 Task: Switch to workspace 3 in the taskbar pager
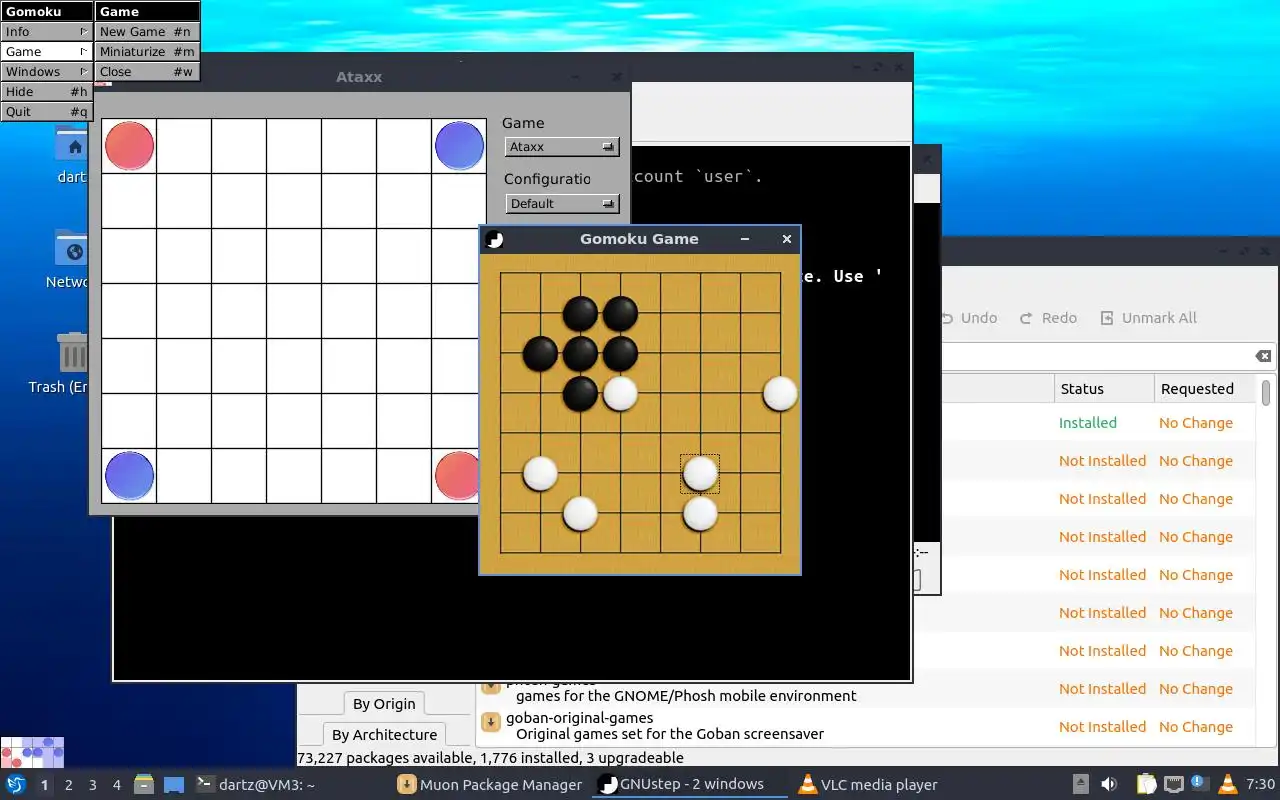(x=93, y=785)
